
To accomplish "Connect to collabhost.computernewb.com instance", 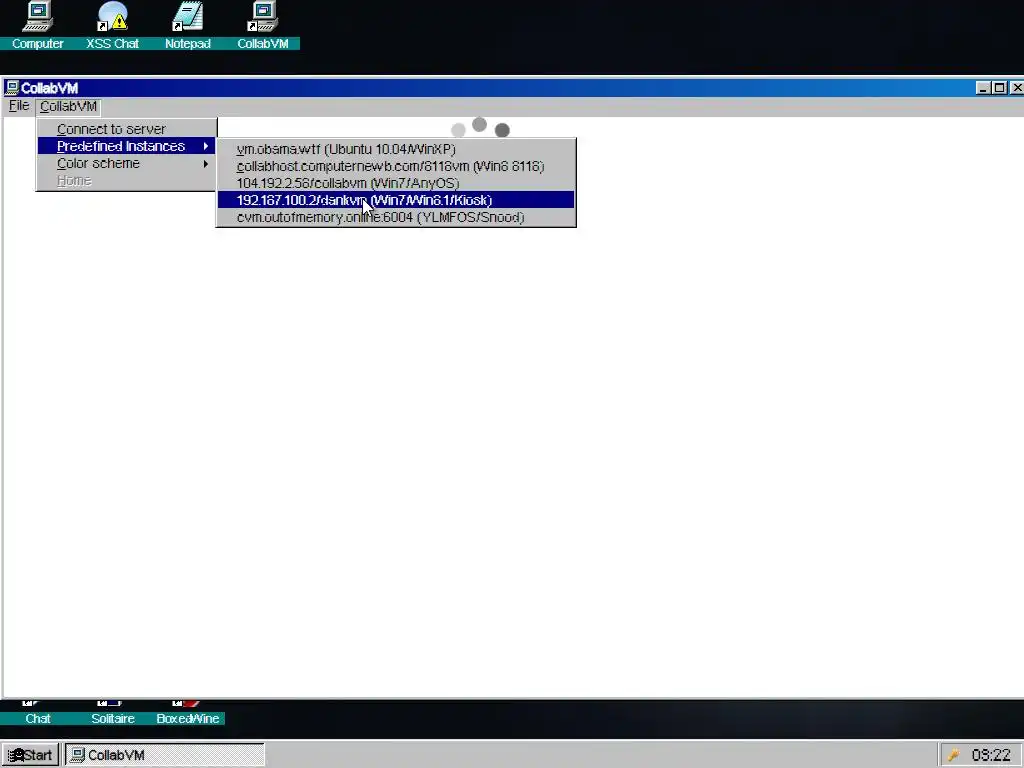I will pos(396,166).
